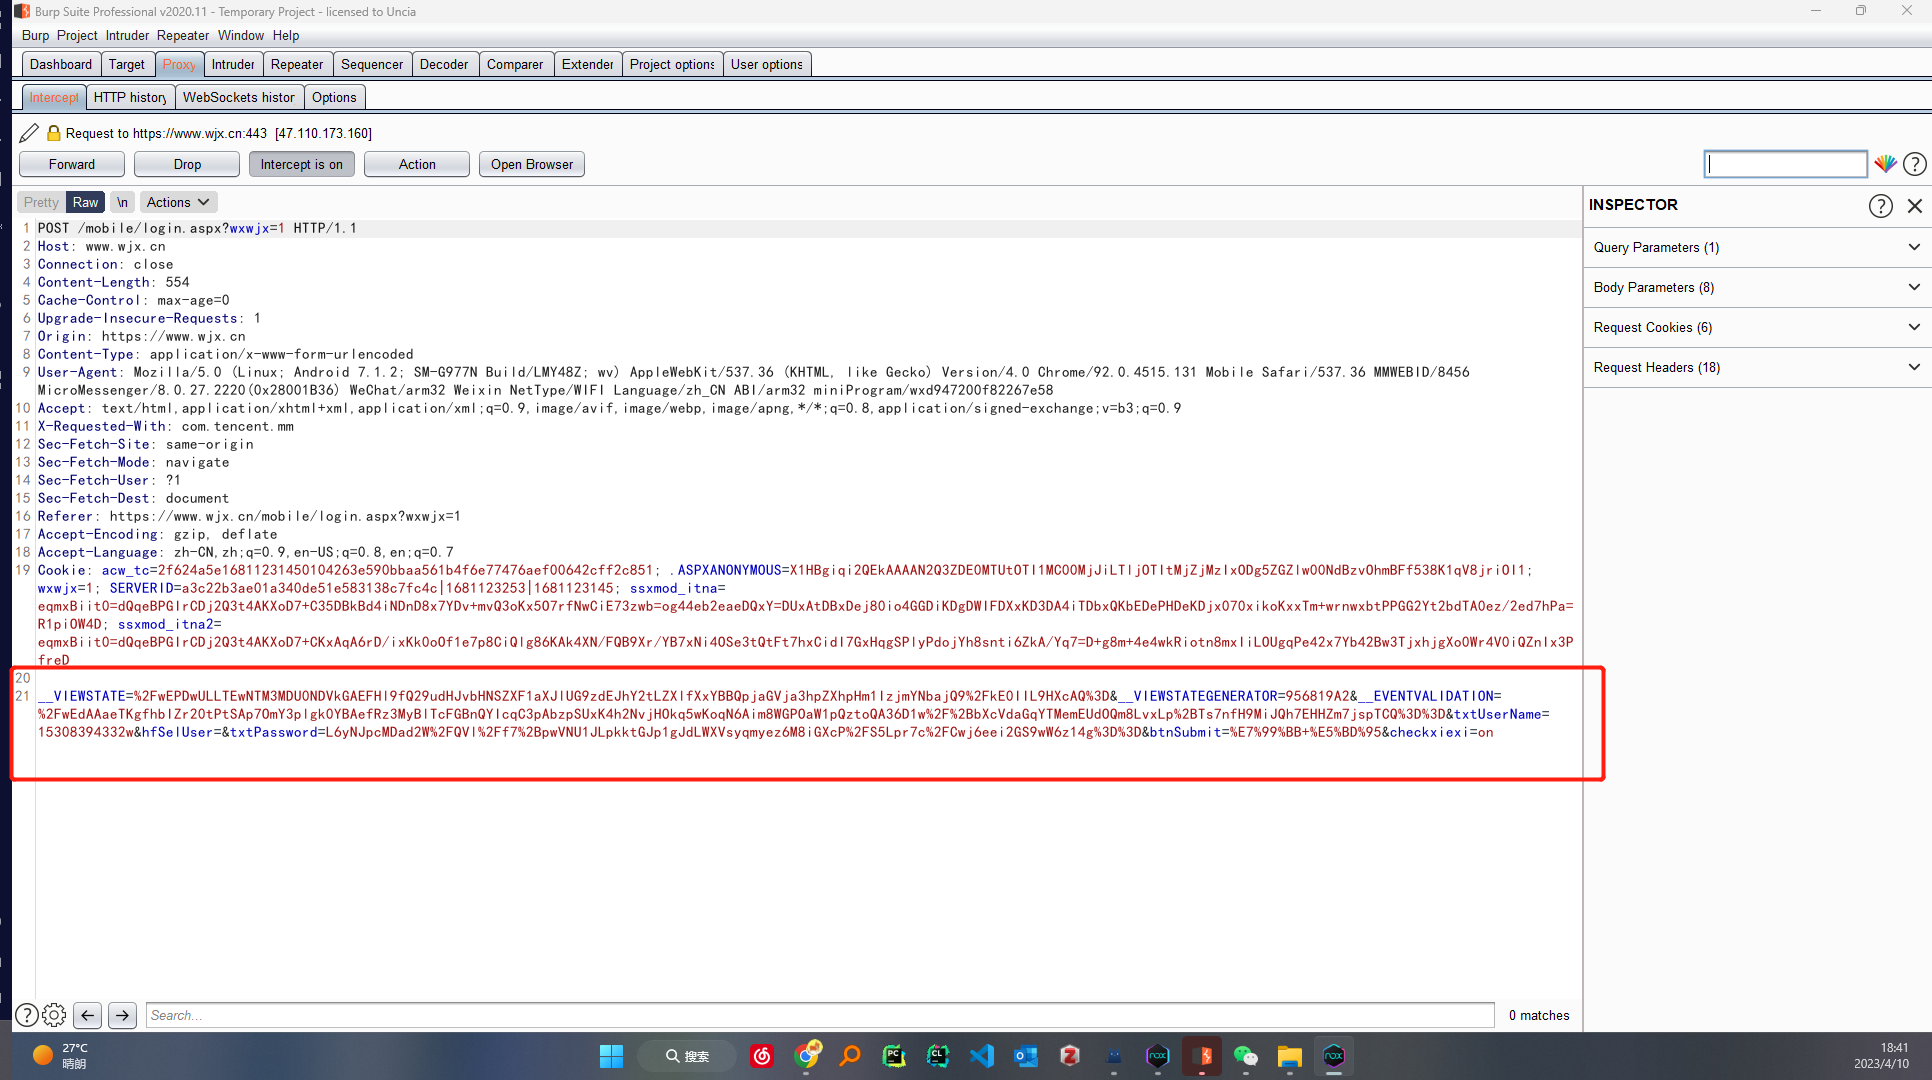Open Inspector help question mark icon
Image resolution: width=1932 pixels, height=1080 pixels.
tap(1880, 205)
